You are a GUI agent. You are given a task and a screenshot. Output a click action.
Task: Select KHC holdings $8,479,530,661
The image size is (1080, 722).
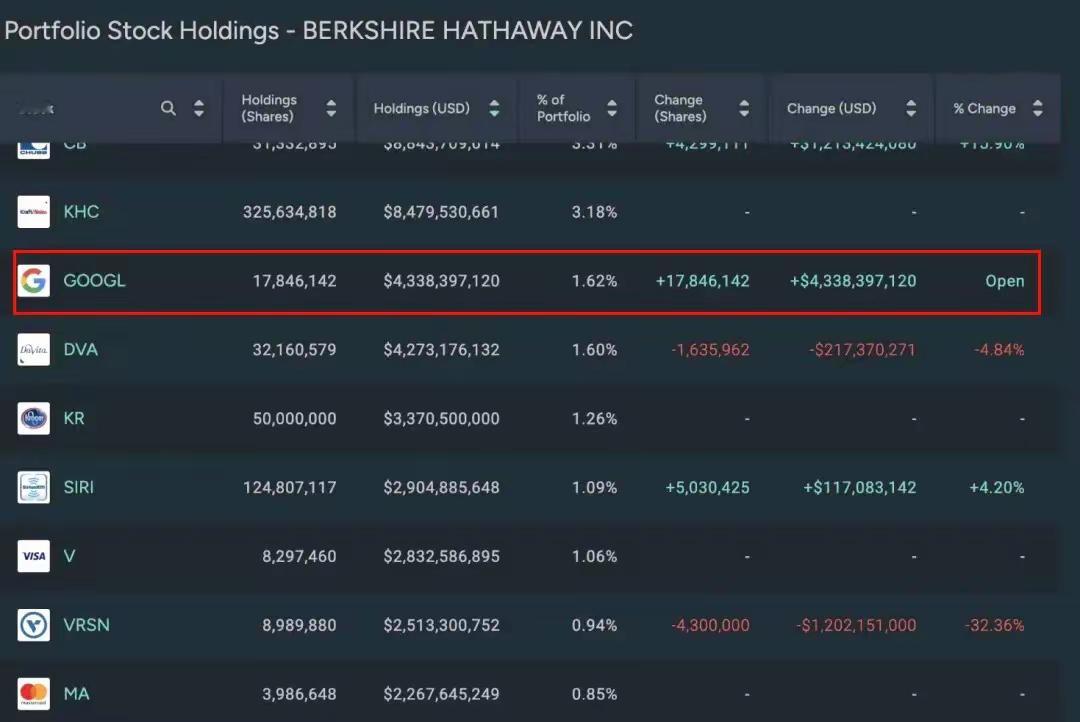(x=442, y=212)
